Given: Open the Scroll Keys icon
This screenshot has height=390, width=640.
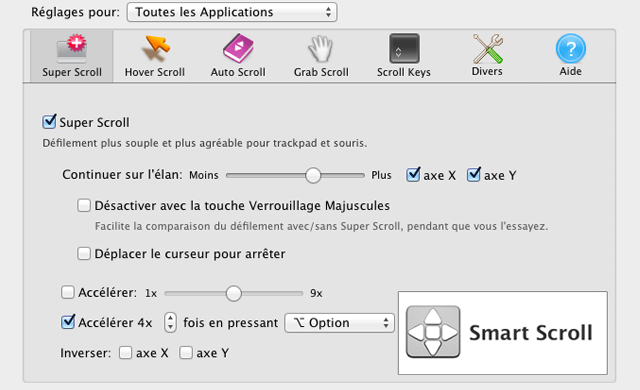Looking at the screenshot, I should point(404,49).
